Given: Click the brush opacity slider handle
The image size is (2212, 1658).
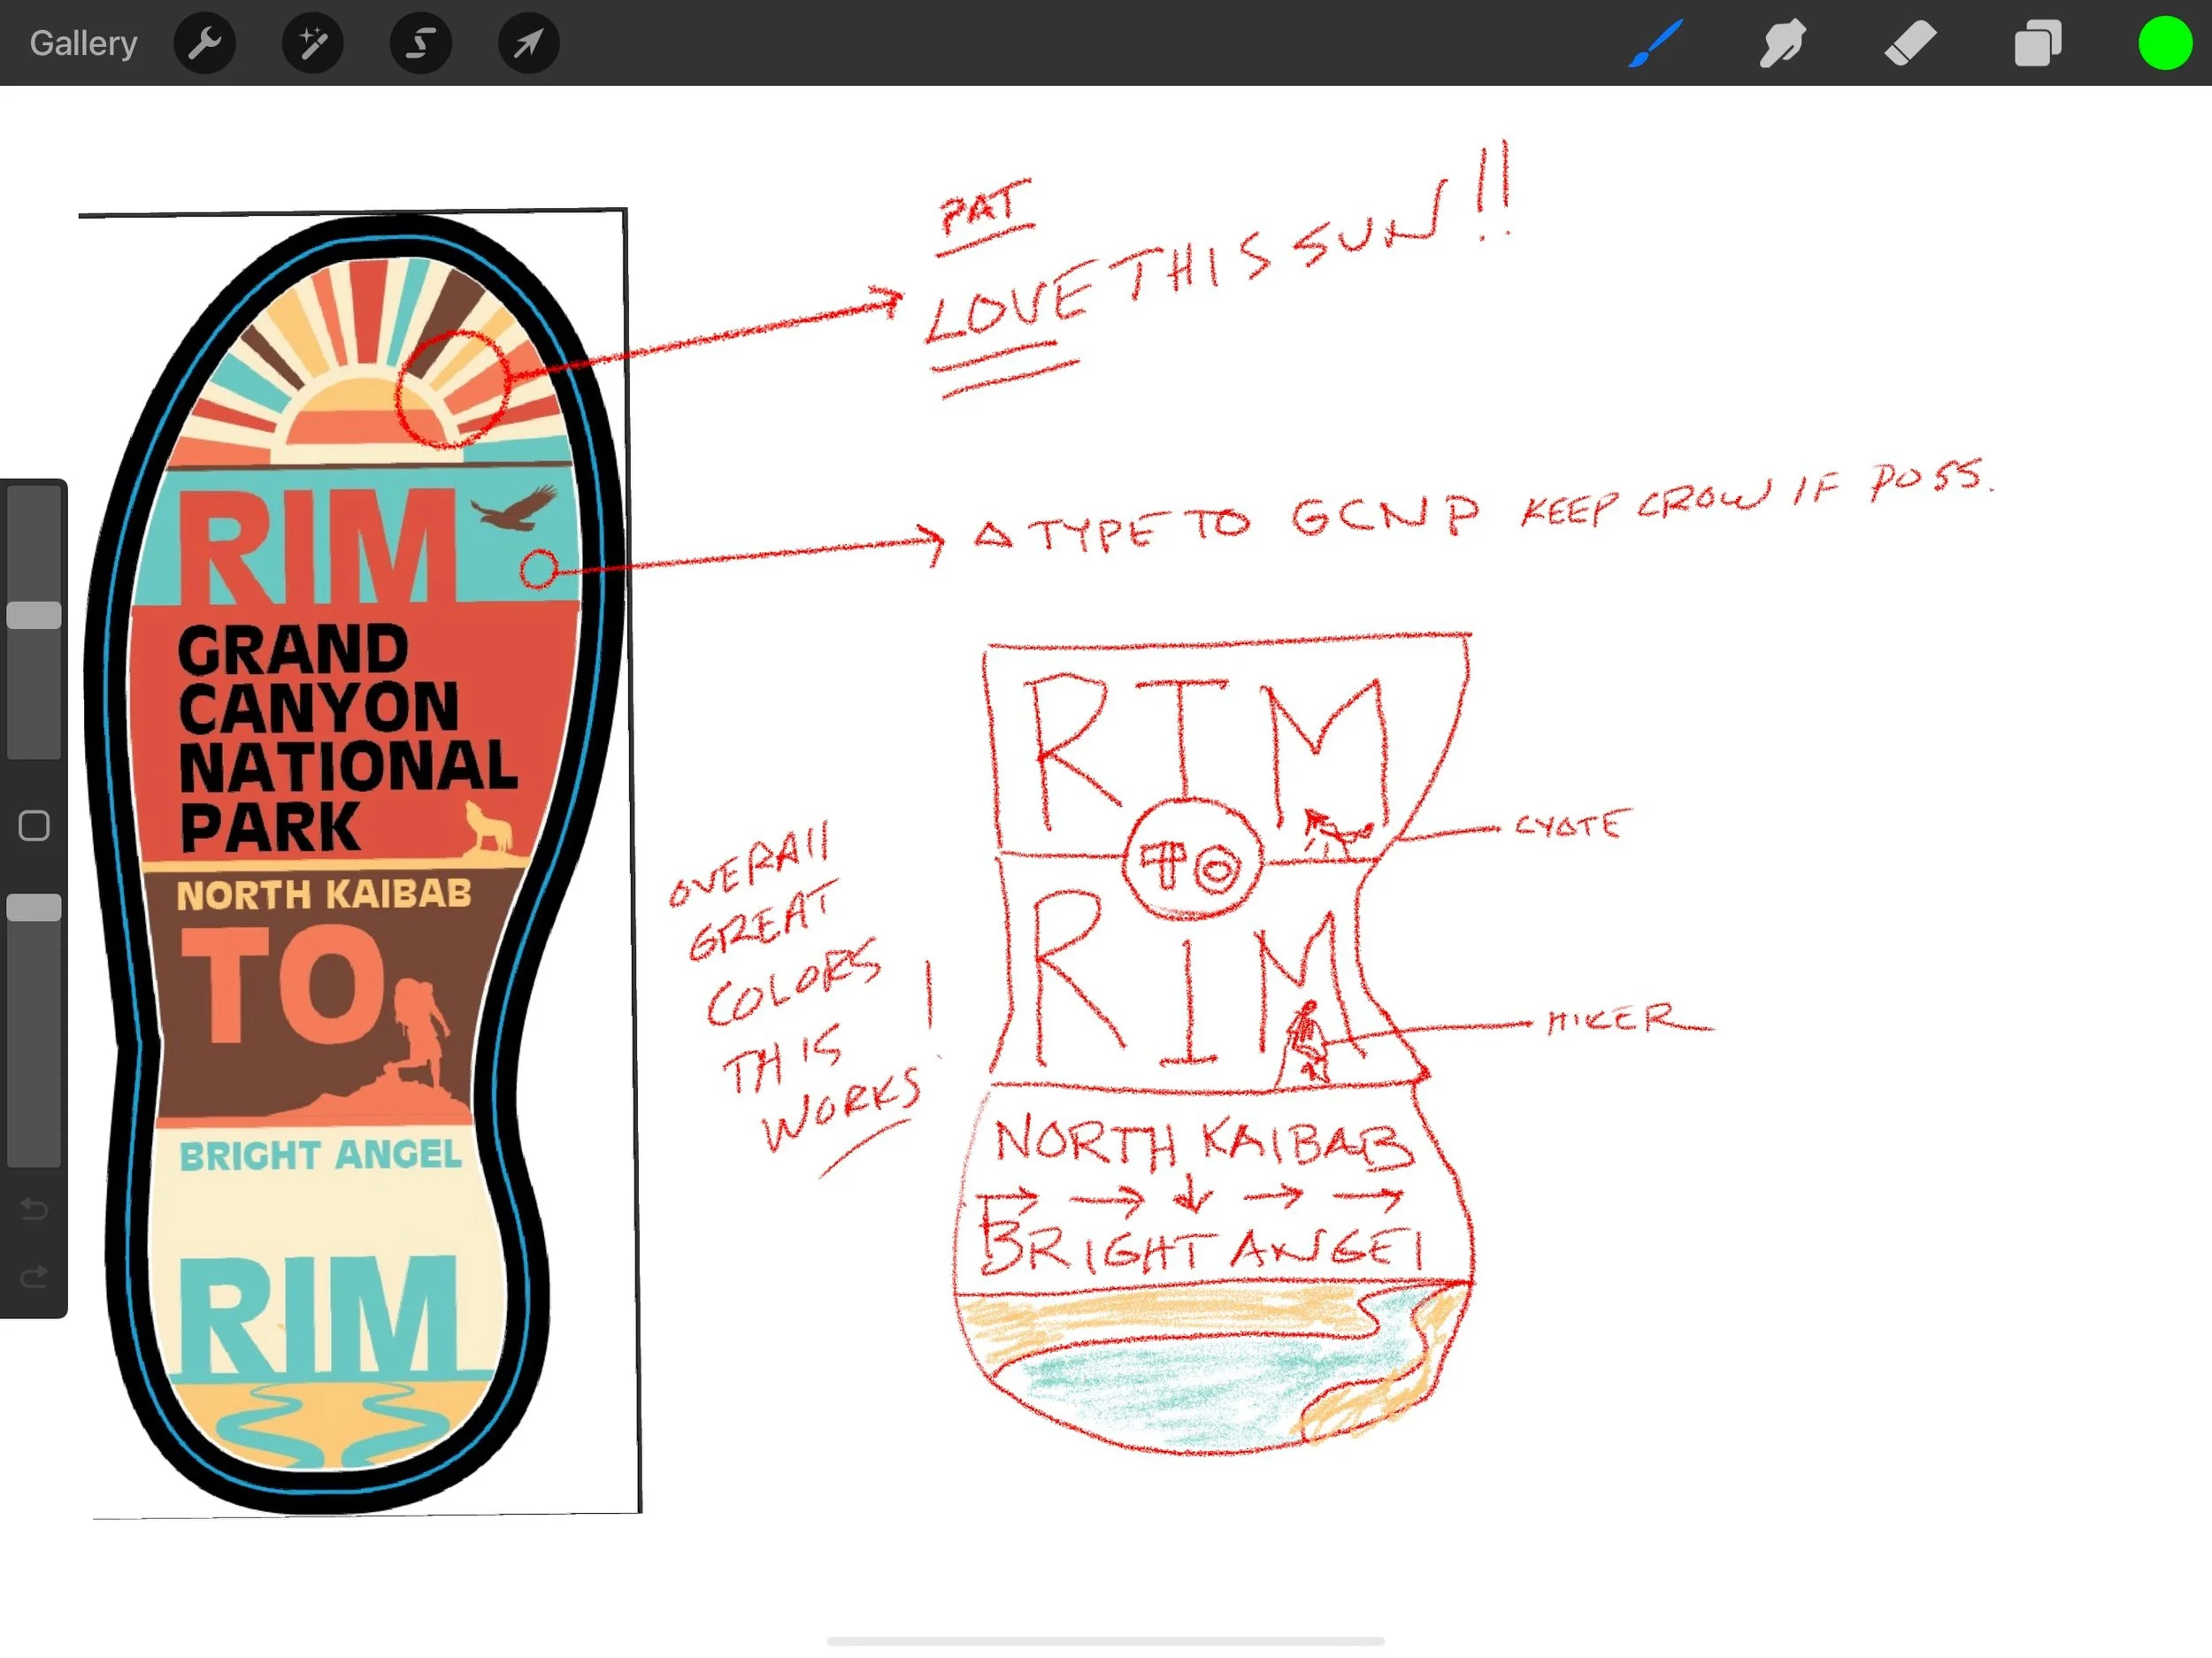Looking at the screenshot, I should 34,907.
